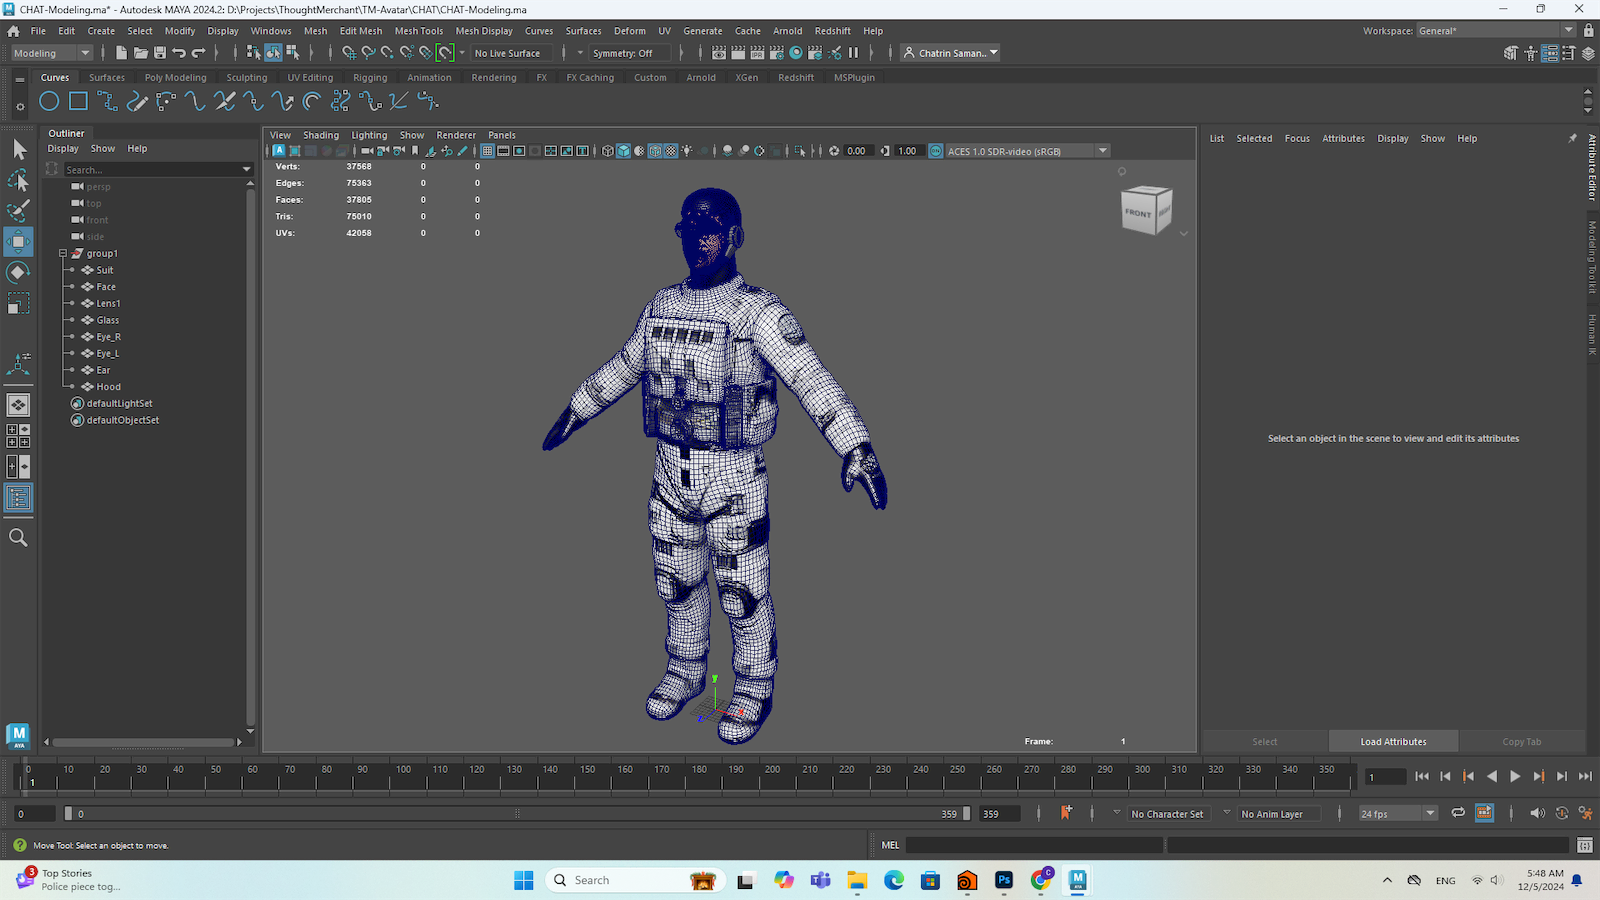Activate the Lasso Select tool

coord(18,181)
